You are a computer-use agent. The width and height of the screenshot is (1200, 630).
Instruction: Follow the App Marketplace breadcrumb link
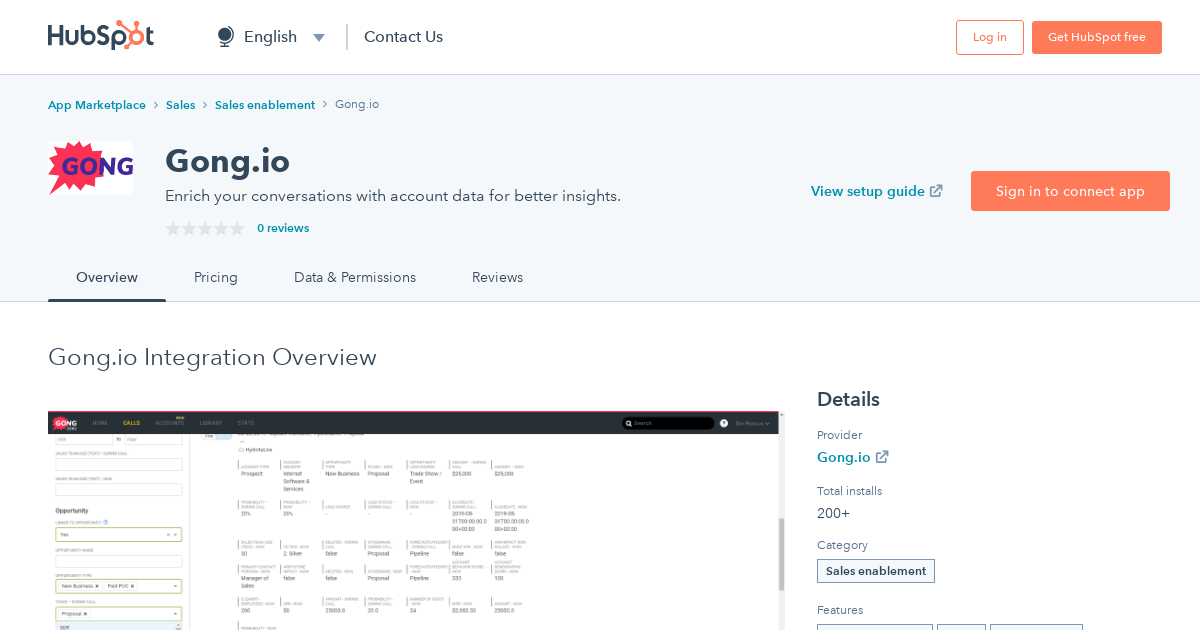tap(96, 104)
